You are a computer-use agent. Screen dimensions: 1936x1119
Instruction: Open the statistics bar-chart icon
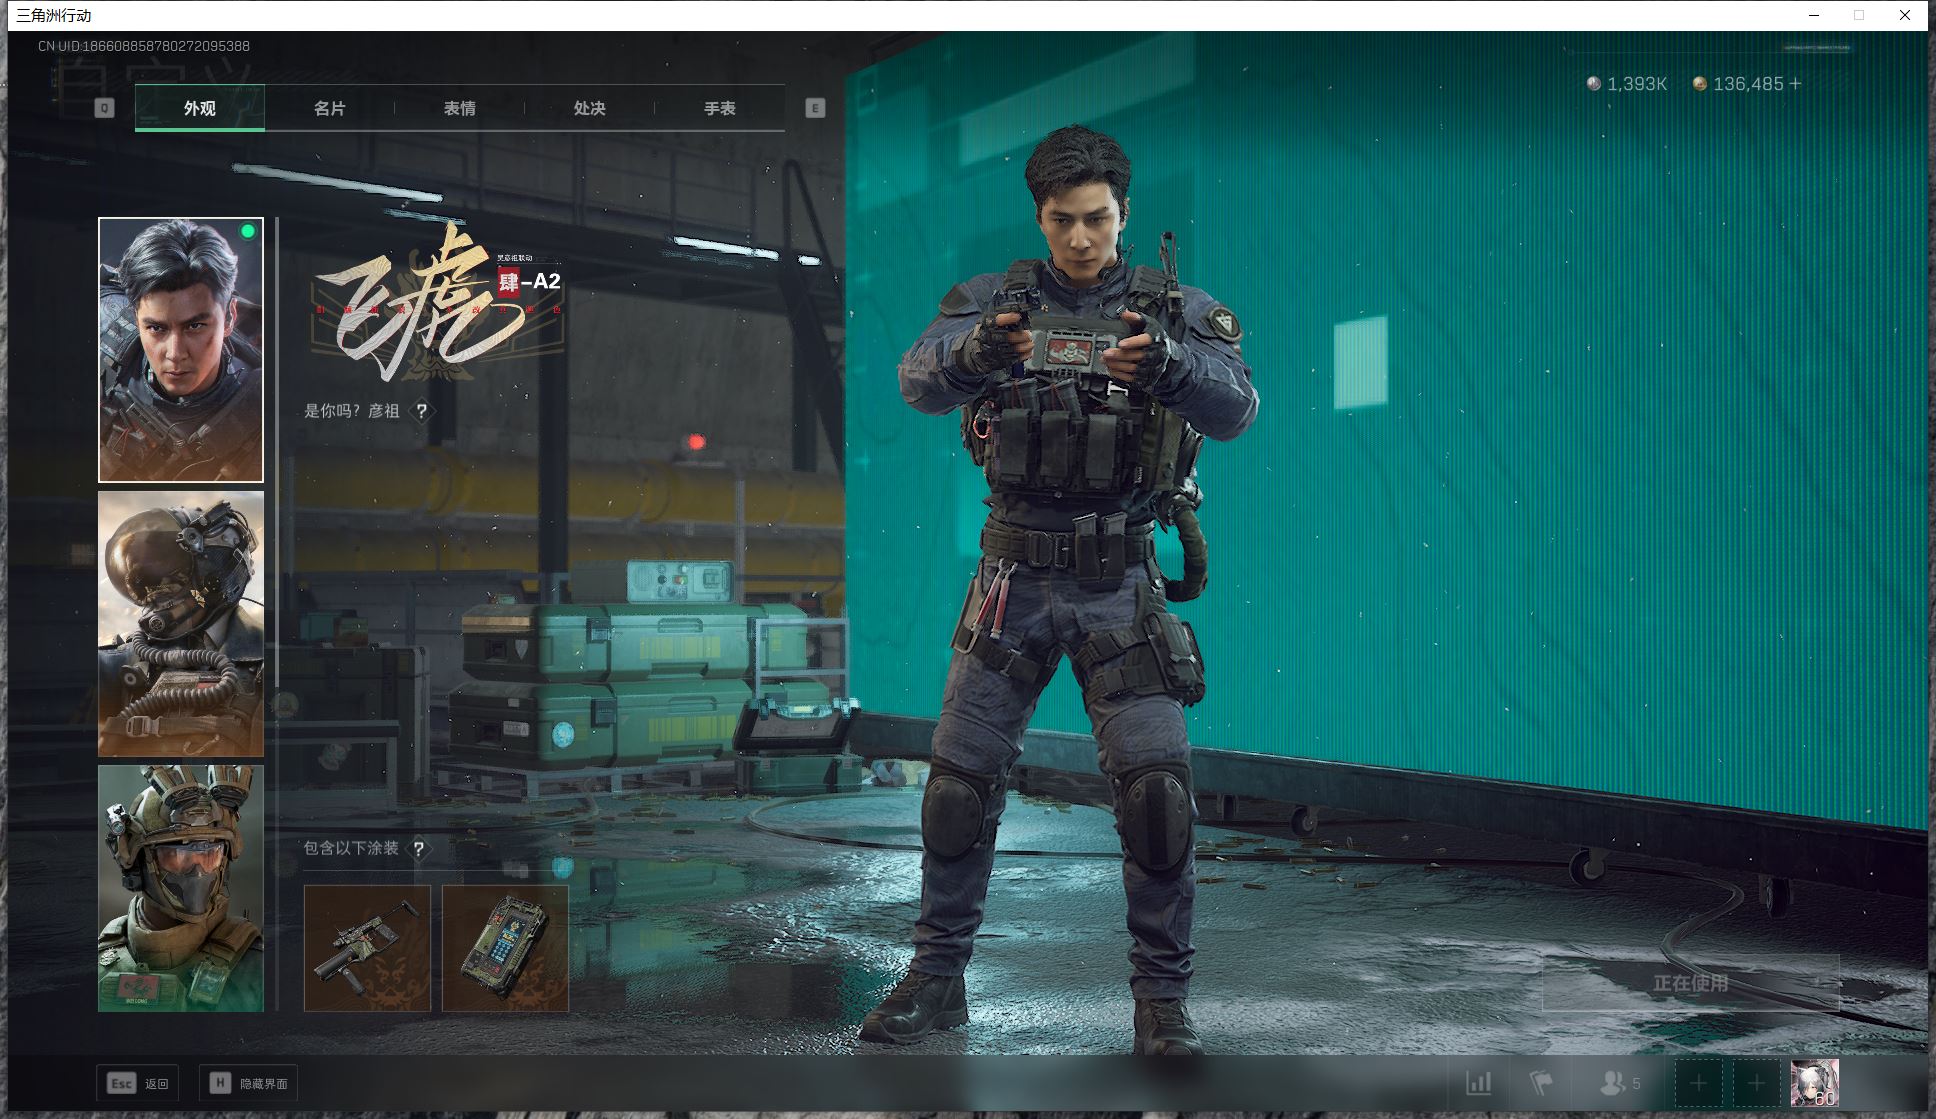coord(1478,1083)
